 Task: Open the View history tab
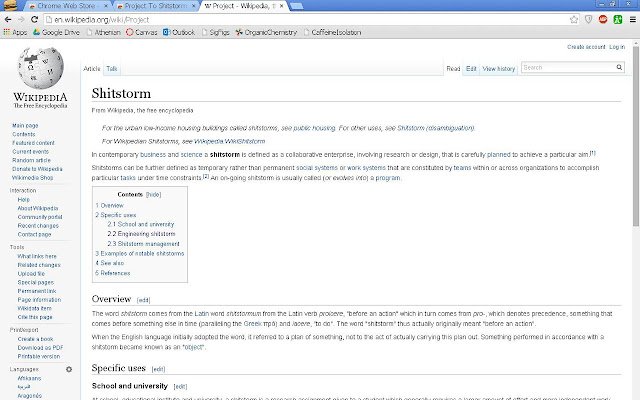tap(499, 69)
